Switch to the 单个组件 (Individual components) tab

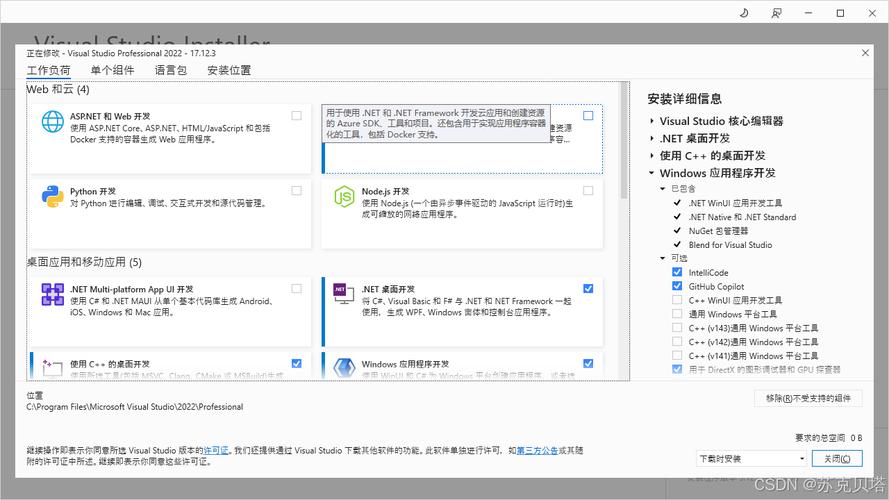[x=112, y=70]
